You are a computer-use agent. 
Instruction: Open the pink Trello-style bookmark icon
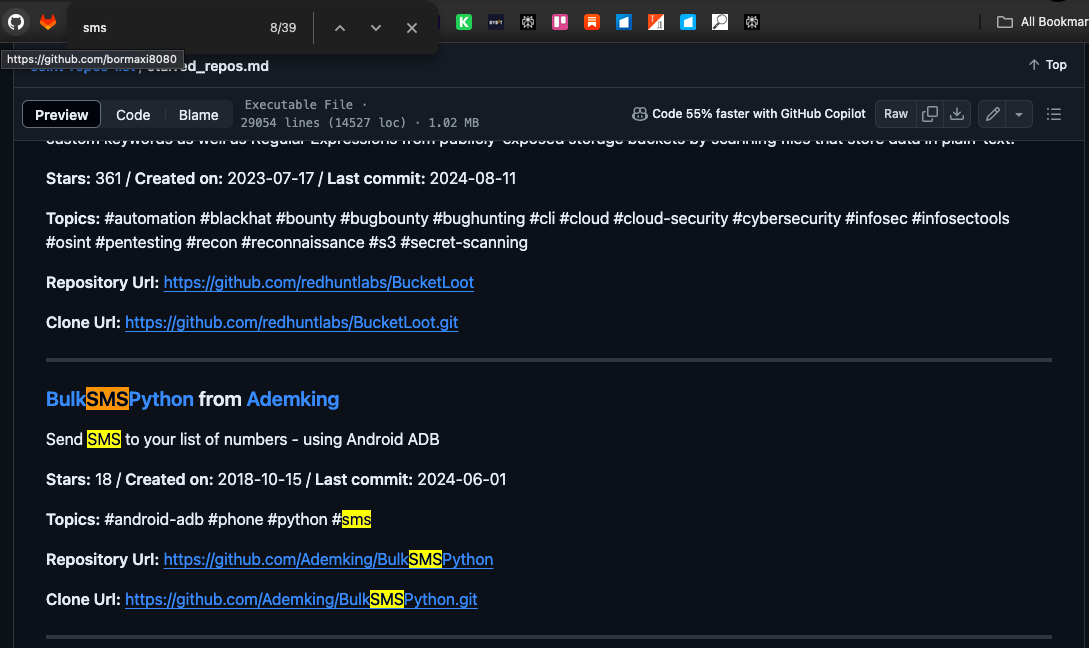pyautogui.click(x=560, y=22)
